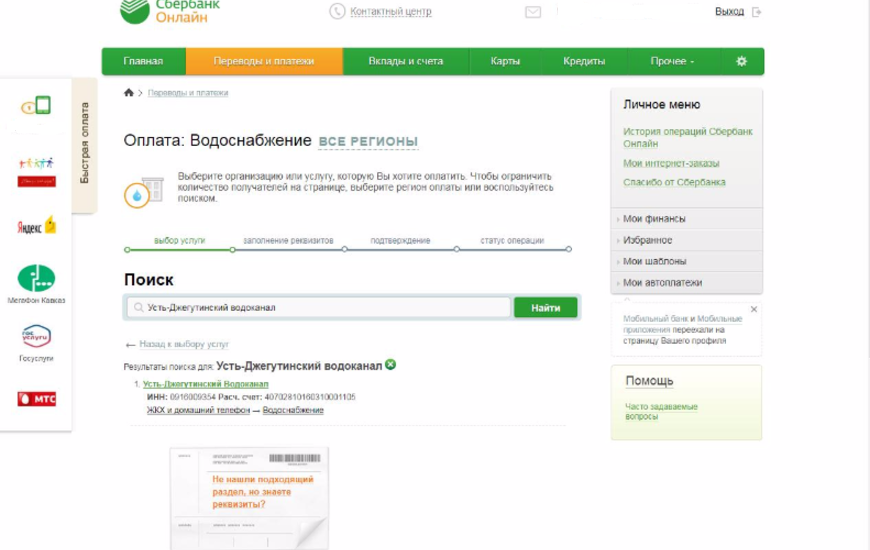Expand Мои финансы in the personal menu
Viewport: 870px width, 550px height.
(654, 219)
